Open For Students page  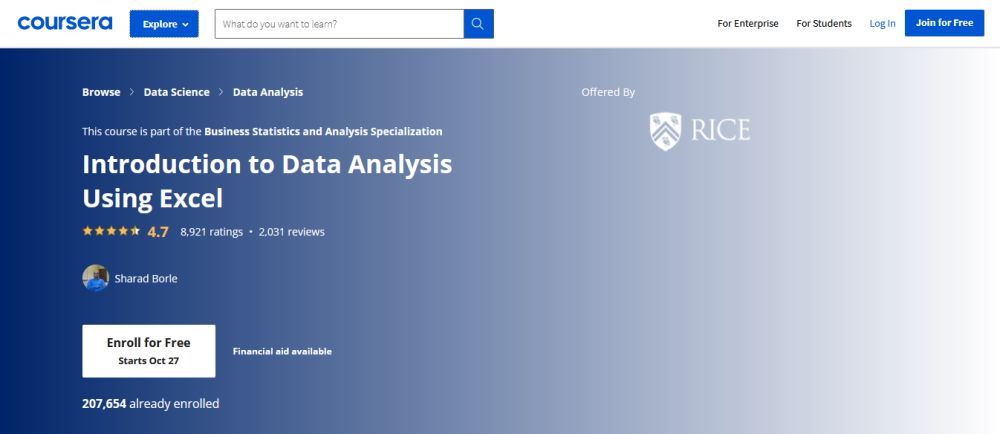point(823,24)
